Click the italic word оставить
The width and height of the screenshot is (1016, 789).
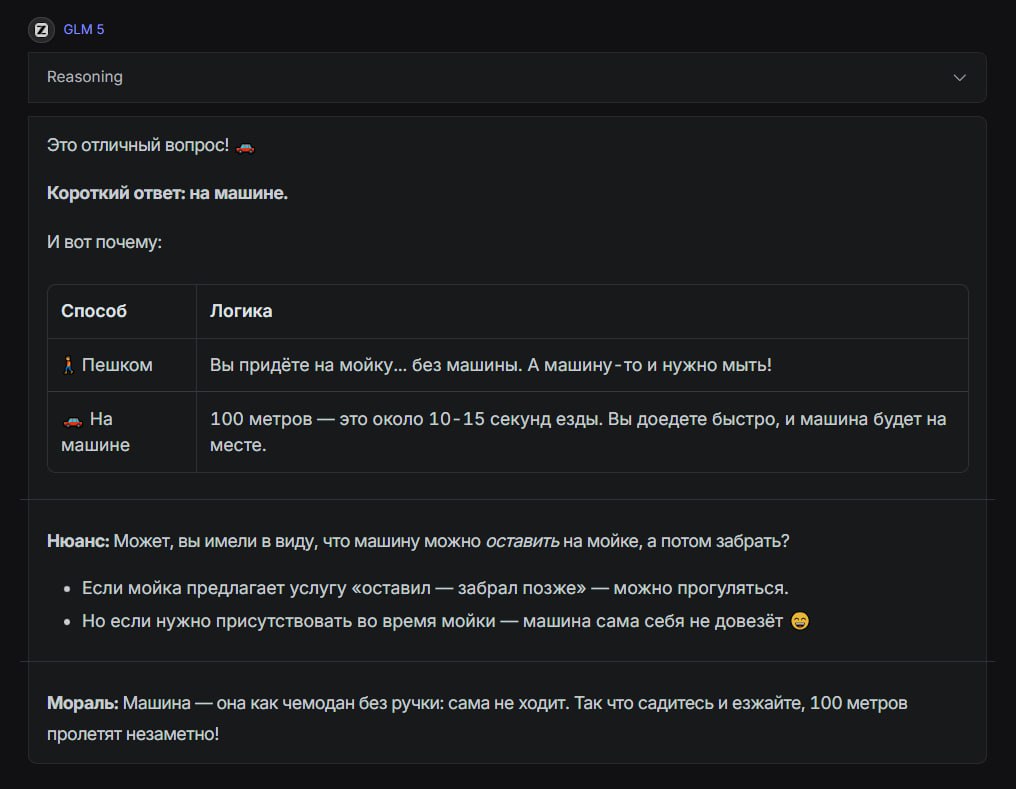(x=522, y=541)
